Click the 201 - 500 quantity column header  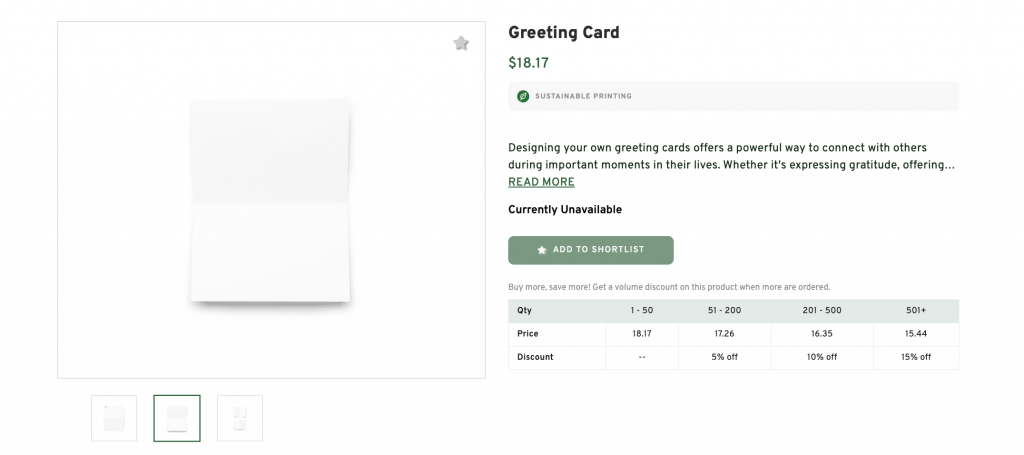tap(822, 311)
